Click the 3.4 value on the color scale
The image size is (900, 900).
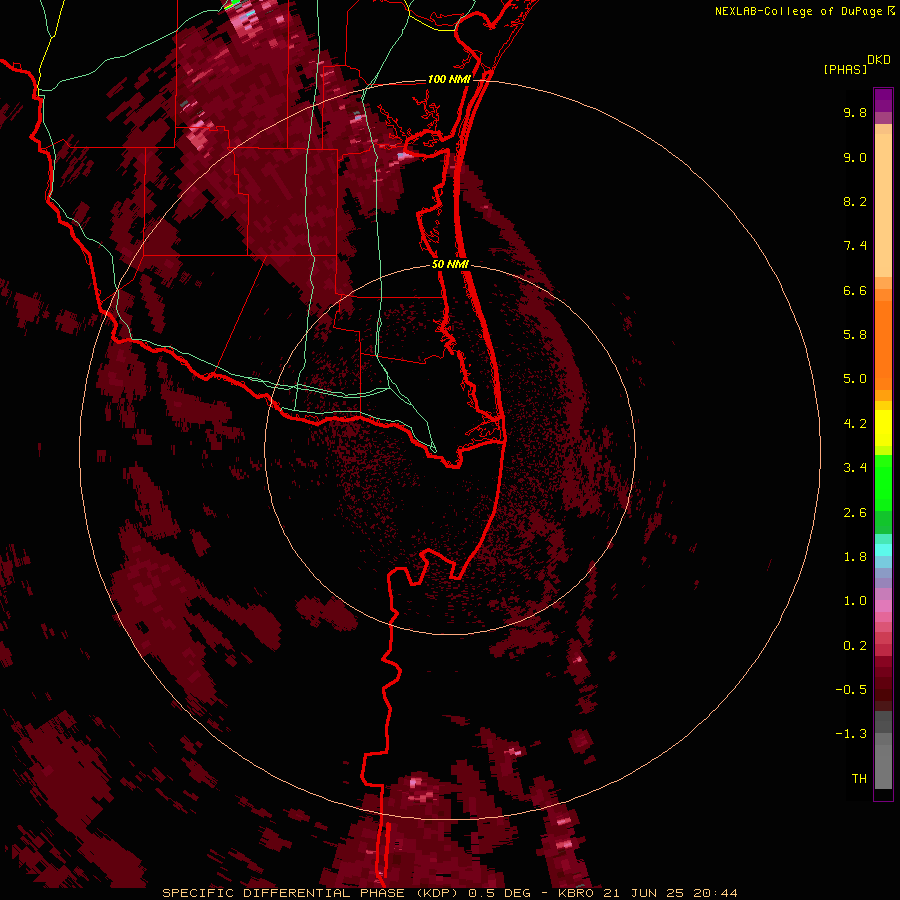tap(855, 468)
